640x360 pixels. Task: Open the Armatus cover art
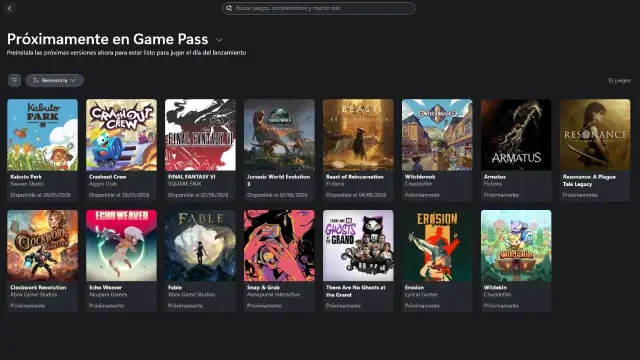(516, 135)
